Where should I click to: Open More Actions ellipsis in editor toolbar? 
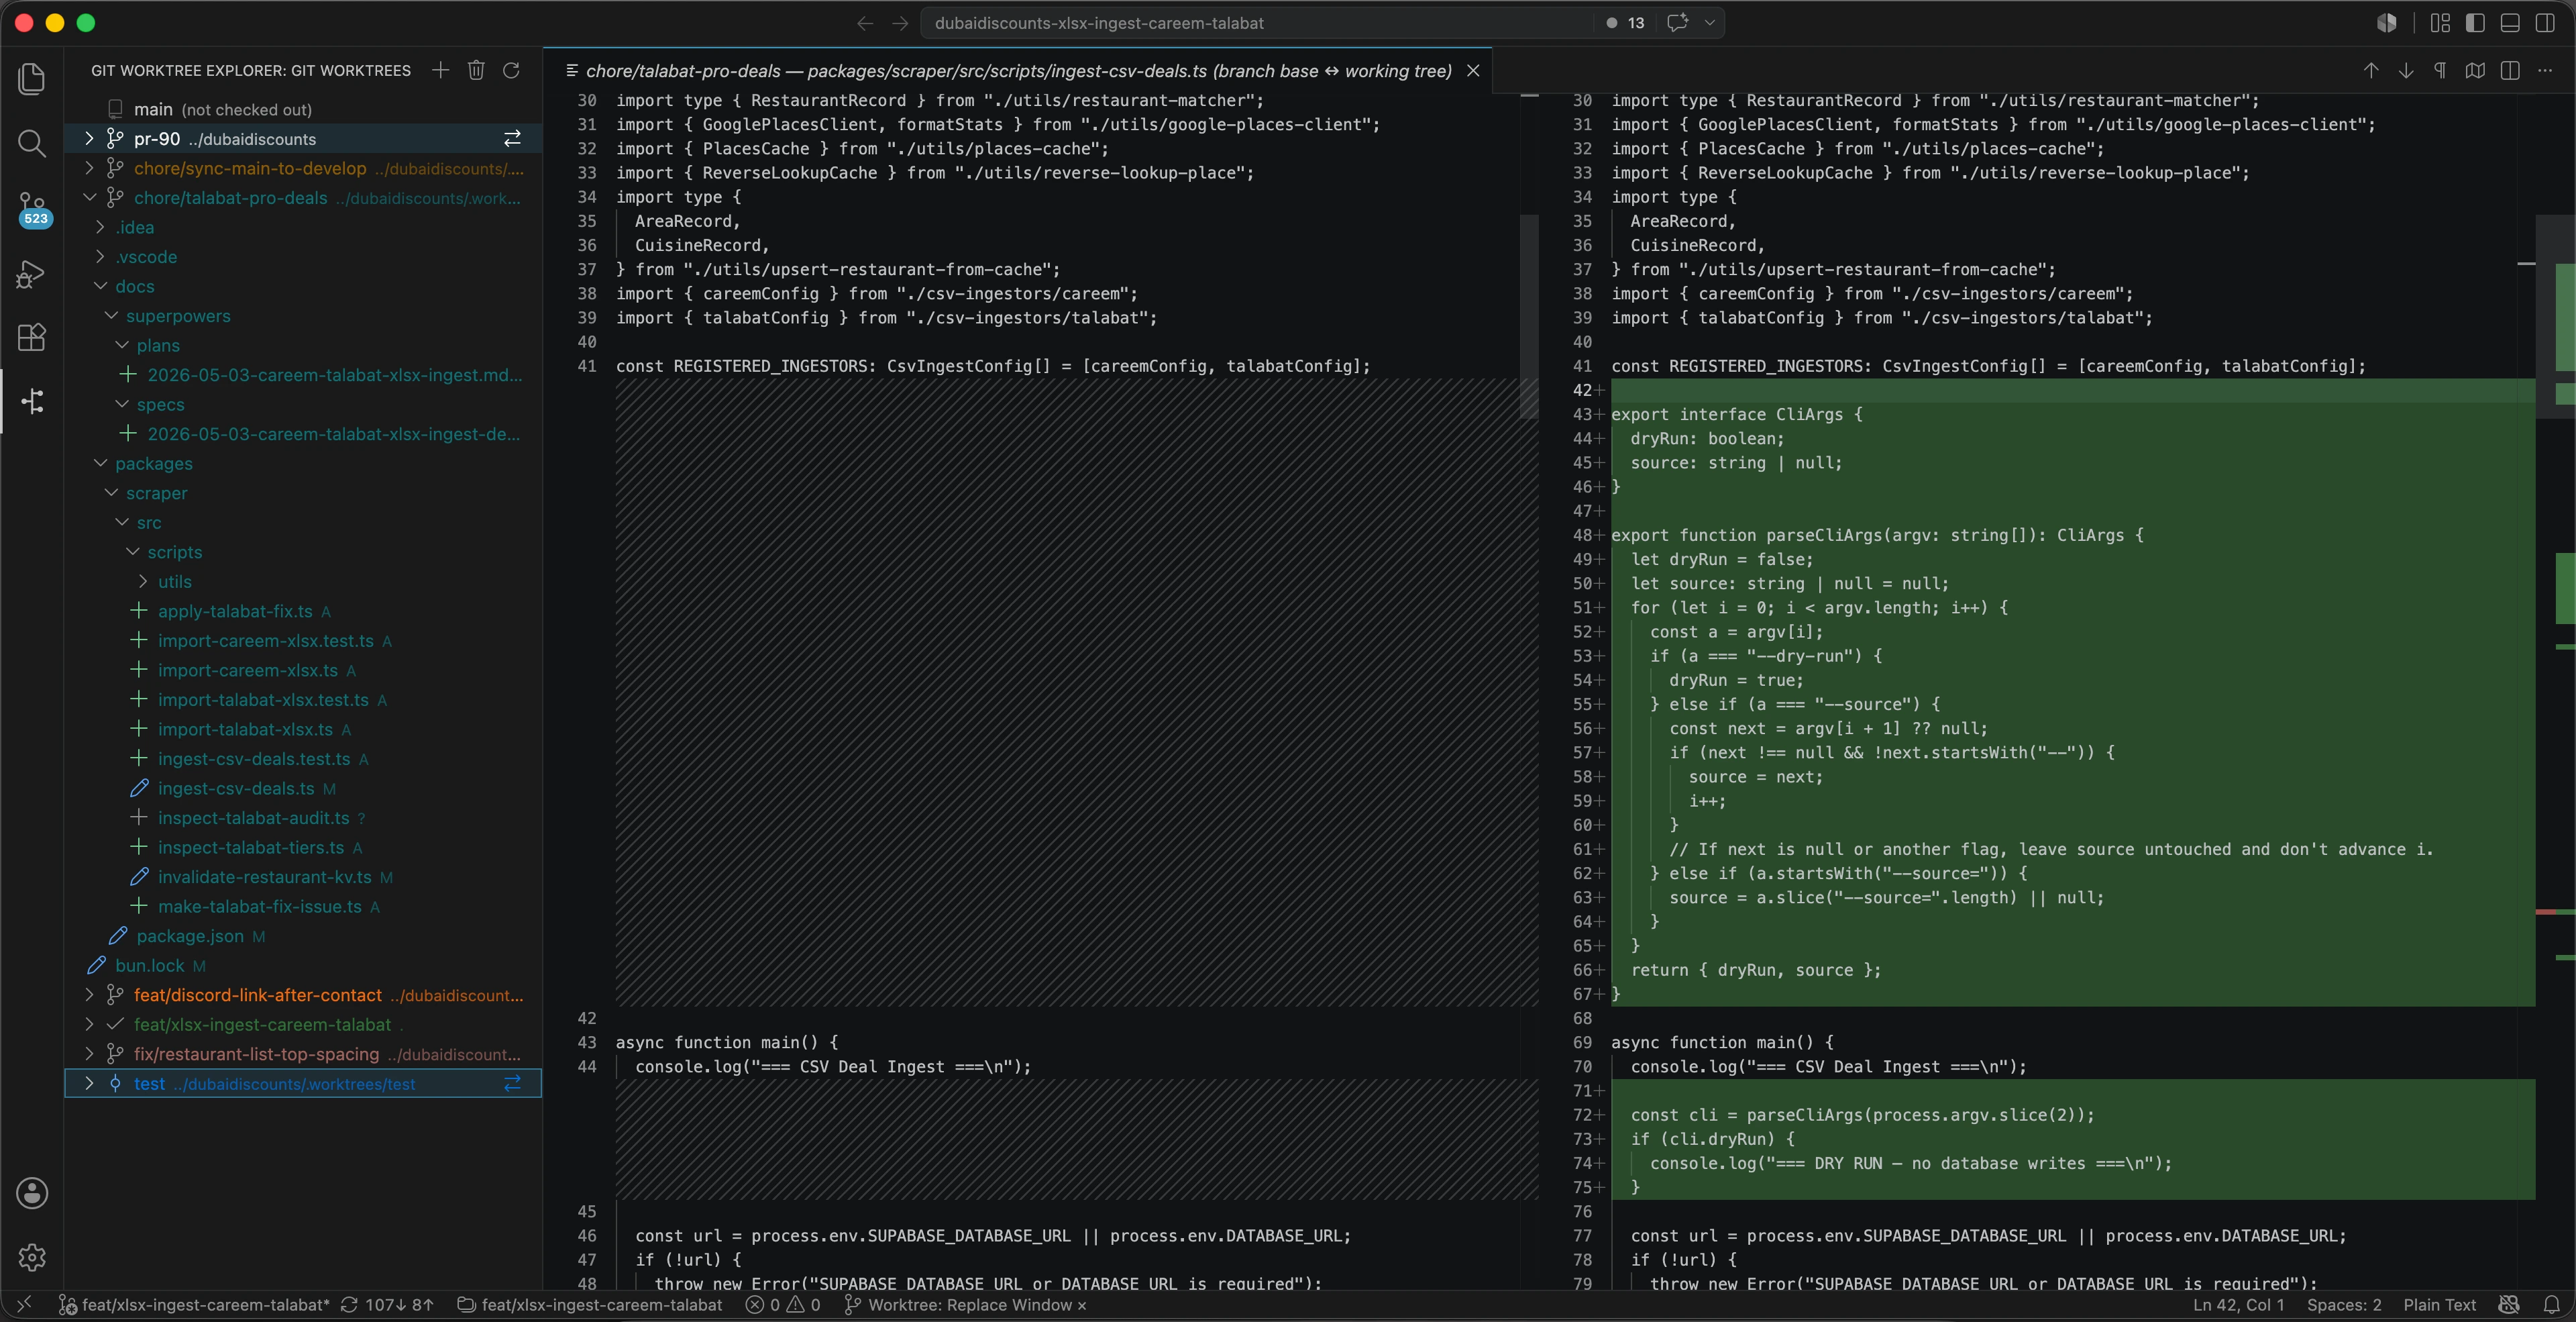pos(2545,70)
